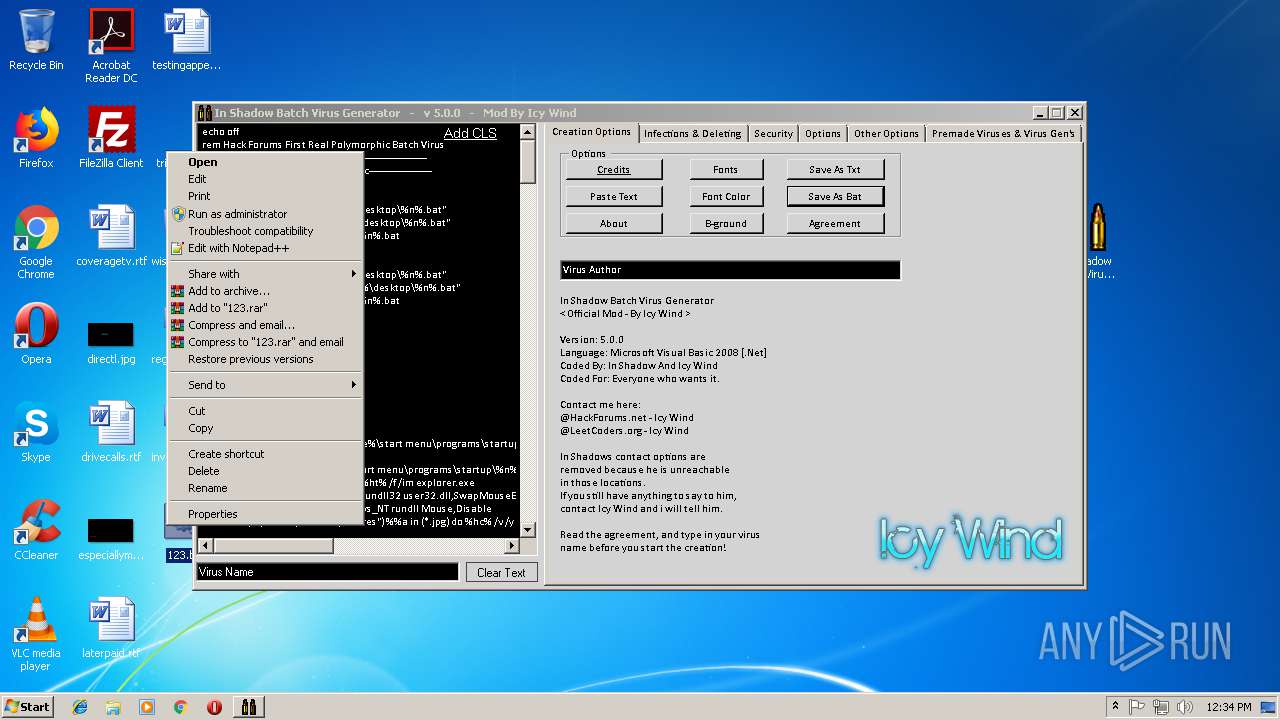Open Internet Explorer in the taskbar
The image size is (1280, 720).
pos(80,707)
